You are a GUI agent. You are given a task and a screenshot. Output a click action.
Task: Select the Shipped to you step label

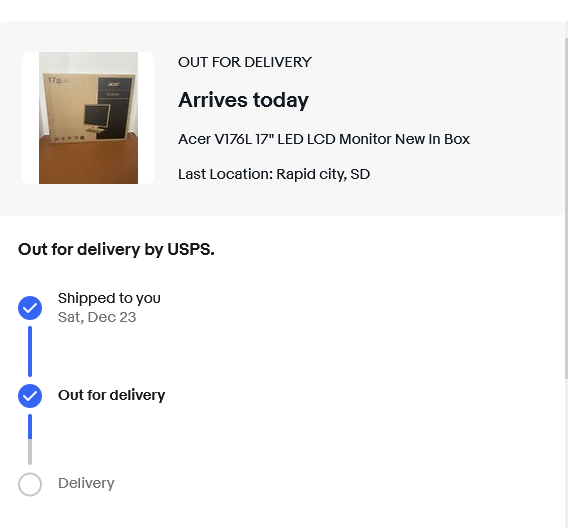click(109, 298)
